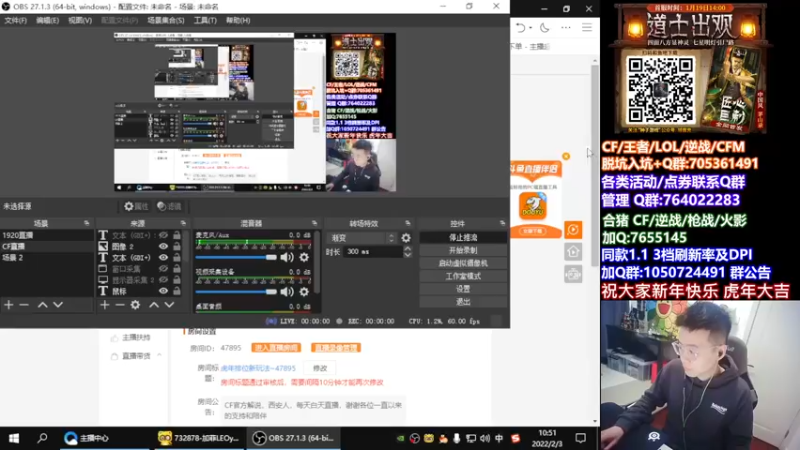Viewport: 800px width, 450px height.
Task: Open Windows Start button on taskbar
Action: pos(14,438)
